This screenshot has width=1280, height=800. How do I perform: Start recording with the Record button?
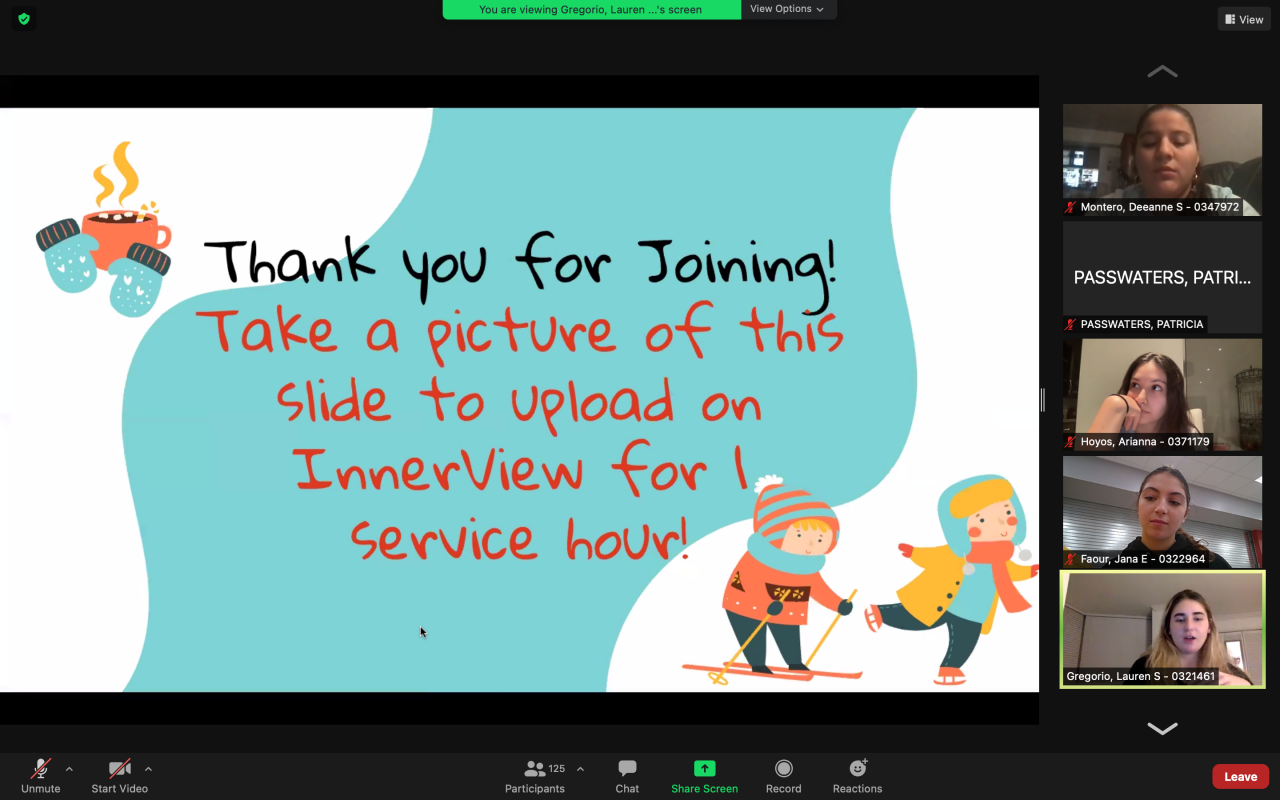coord(783,775)
